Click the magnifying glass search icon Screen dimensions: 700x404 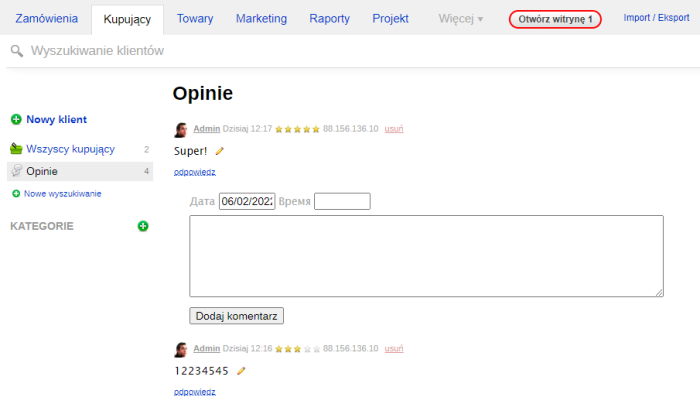(17, 51)
